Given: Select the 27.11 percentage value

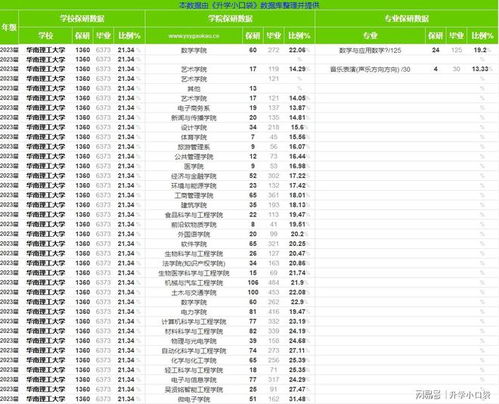Looking at the screenshot, I should tap(297, 350).
